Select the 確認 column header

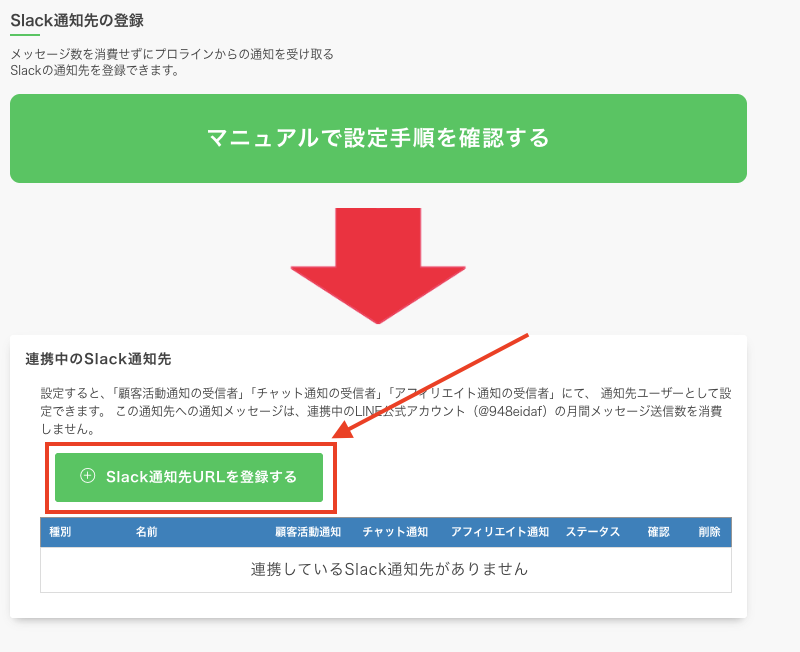(658, 532)
